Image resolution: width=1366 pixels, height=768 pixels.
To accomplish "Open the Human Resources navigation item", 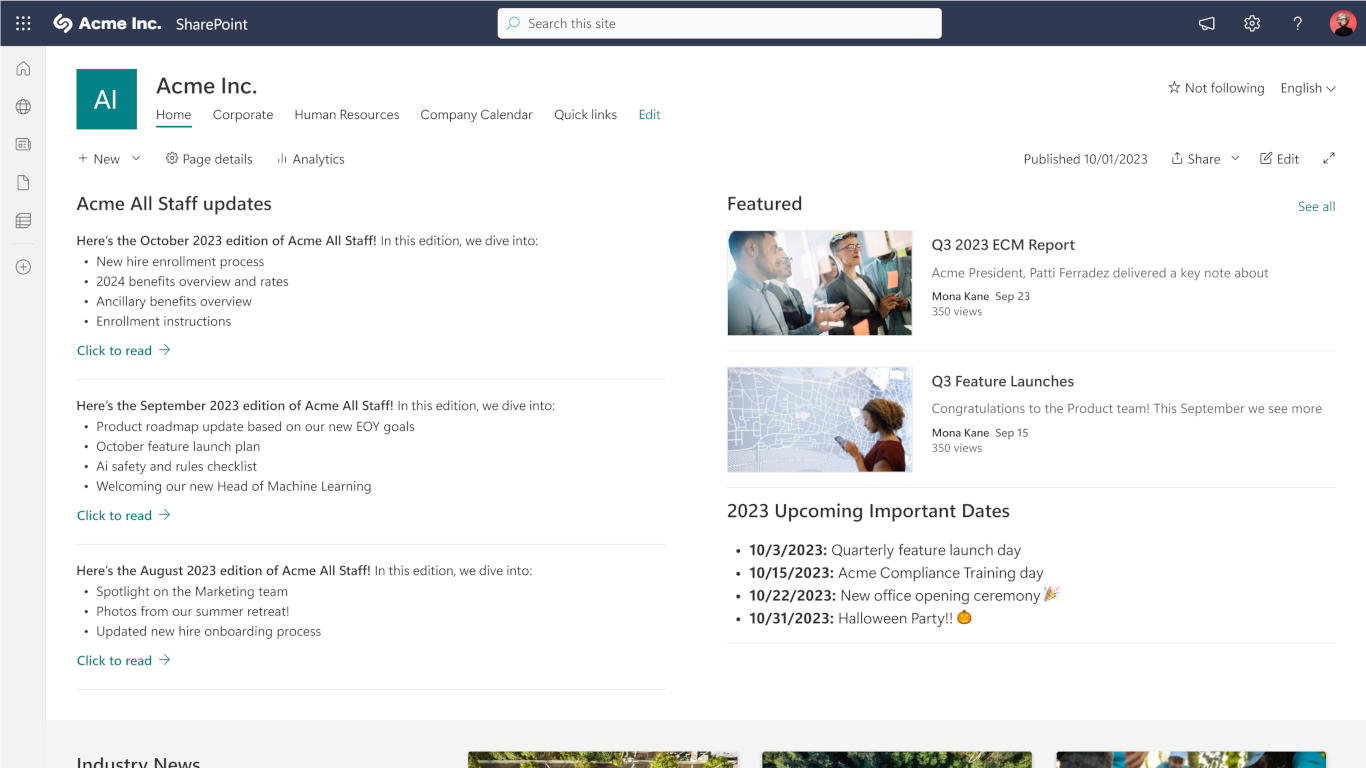I will coord(347,115).
